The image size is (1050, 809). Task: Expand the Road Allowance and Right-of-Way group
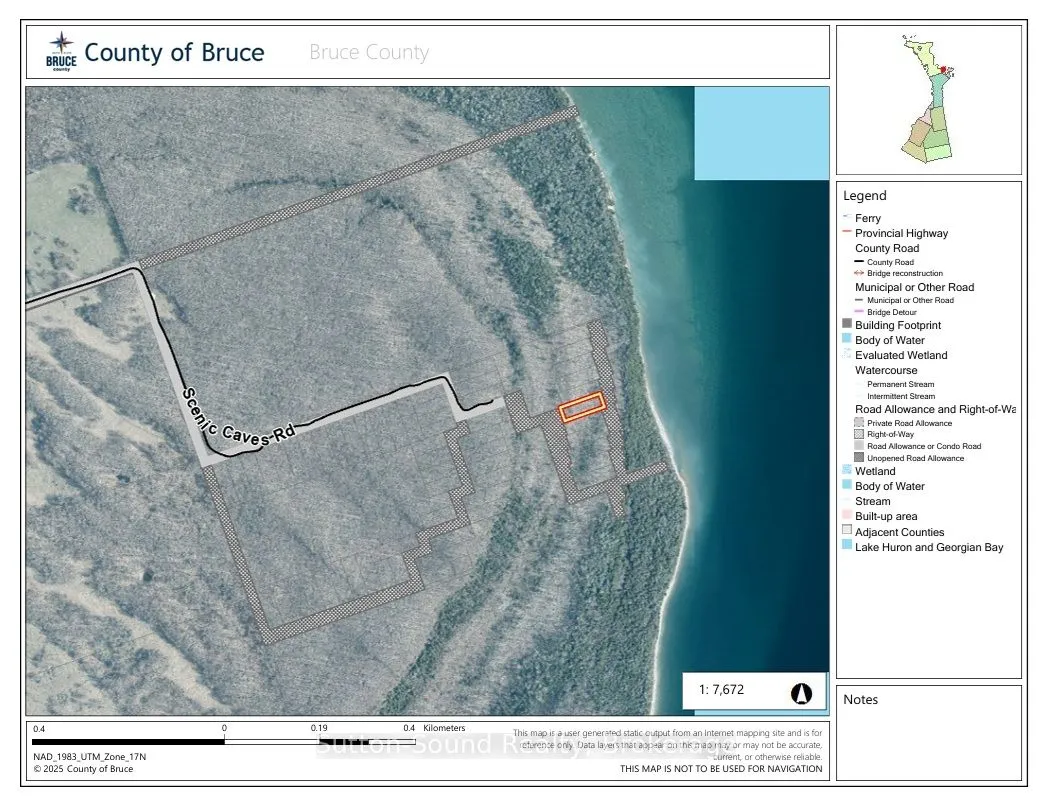click(935, 409)
